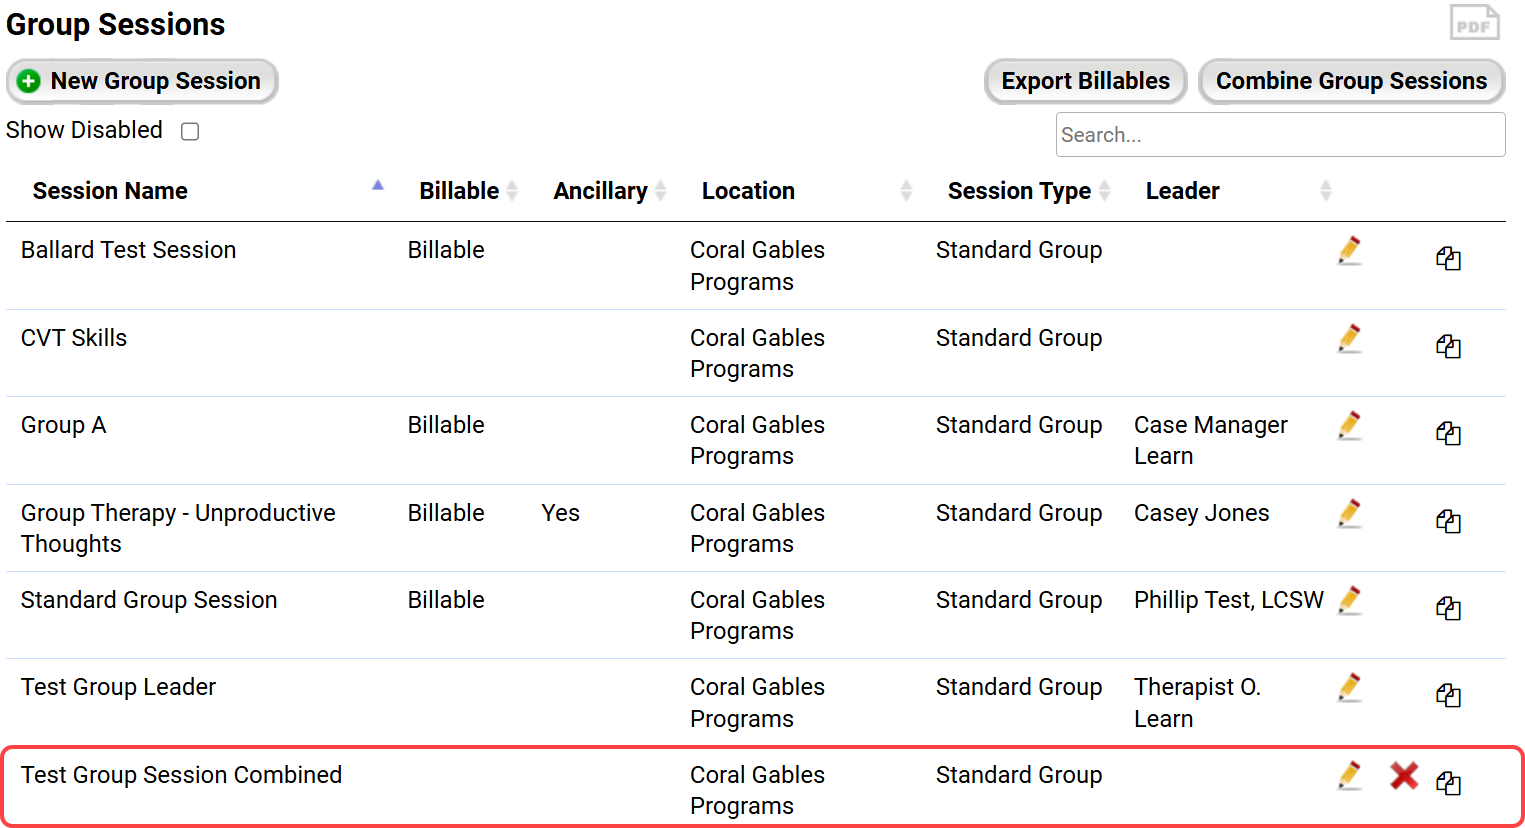Copy the Test Group Leader session
This screenshot has width=1525, height=828.
1448,695
